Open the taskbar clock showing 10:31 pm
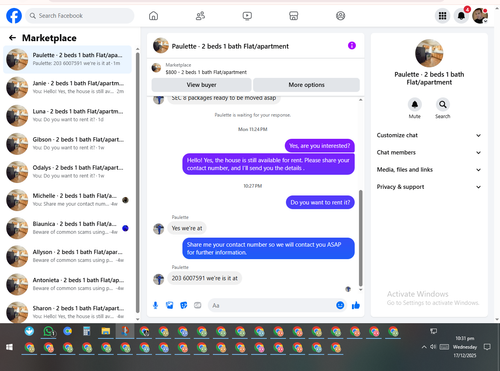 click(x=465, y=347)
